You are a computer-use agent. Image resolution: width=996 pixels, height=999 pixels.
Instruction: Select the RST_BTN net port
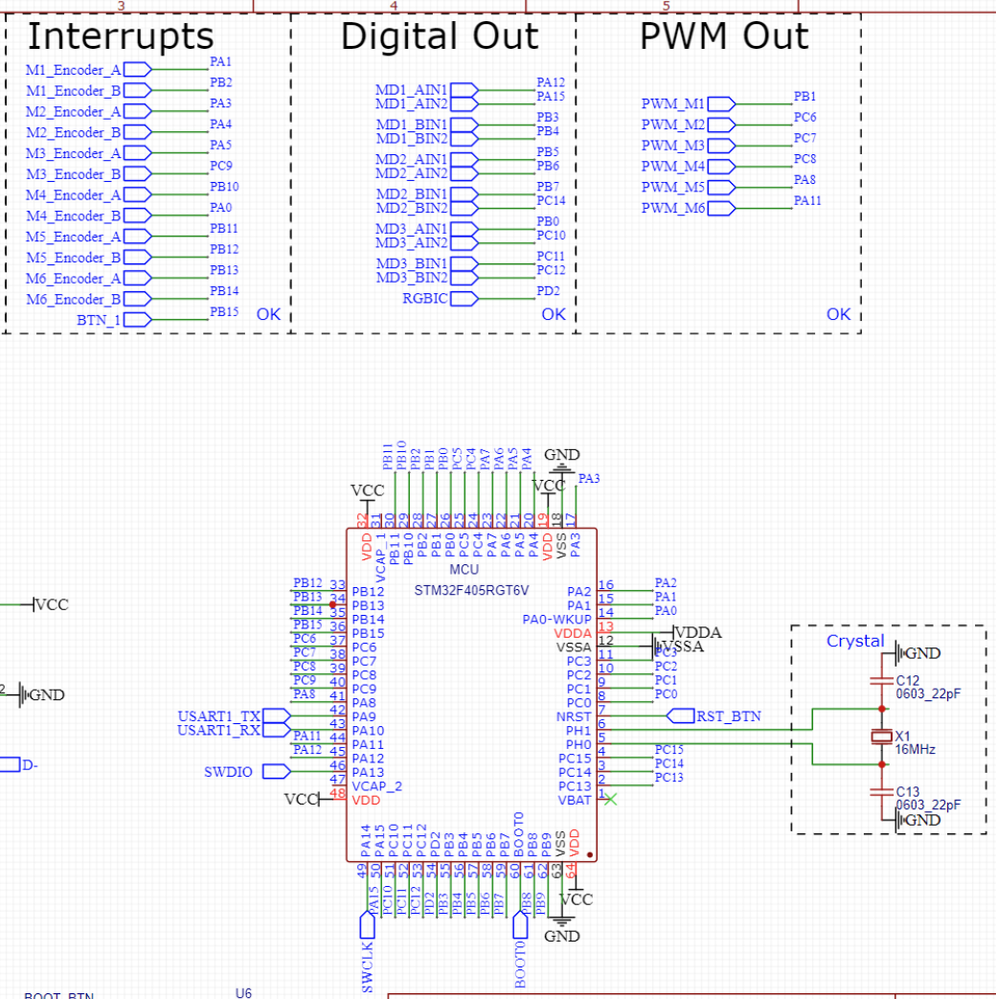[x=680, y=716]
